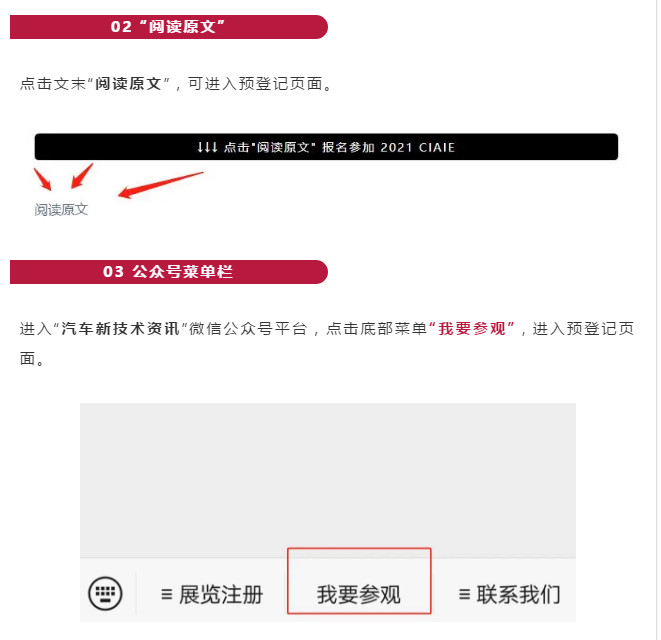The height and width of the screenshot is (640, 661).
Task: Click the bold 汽车新技术资讯 text
Action: tap(121, 328)
